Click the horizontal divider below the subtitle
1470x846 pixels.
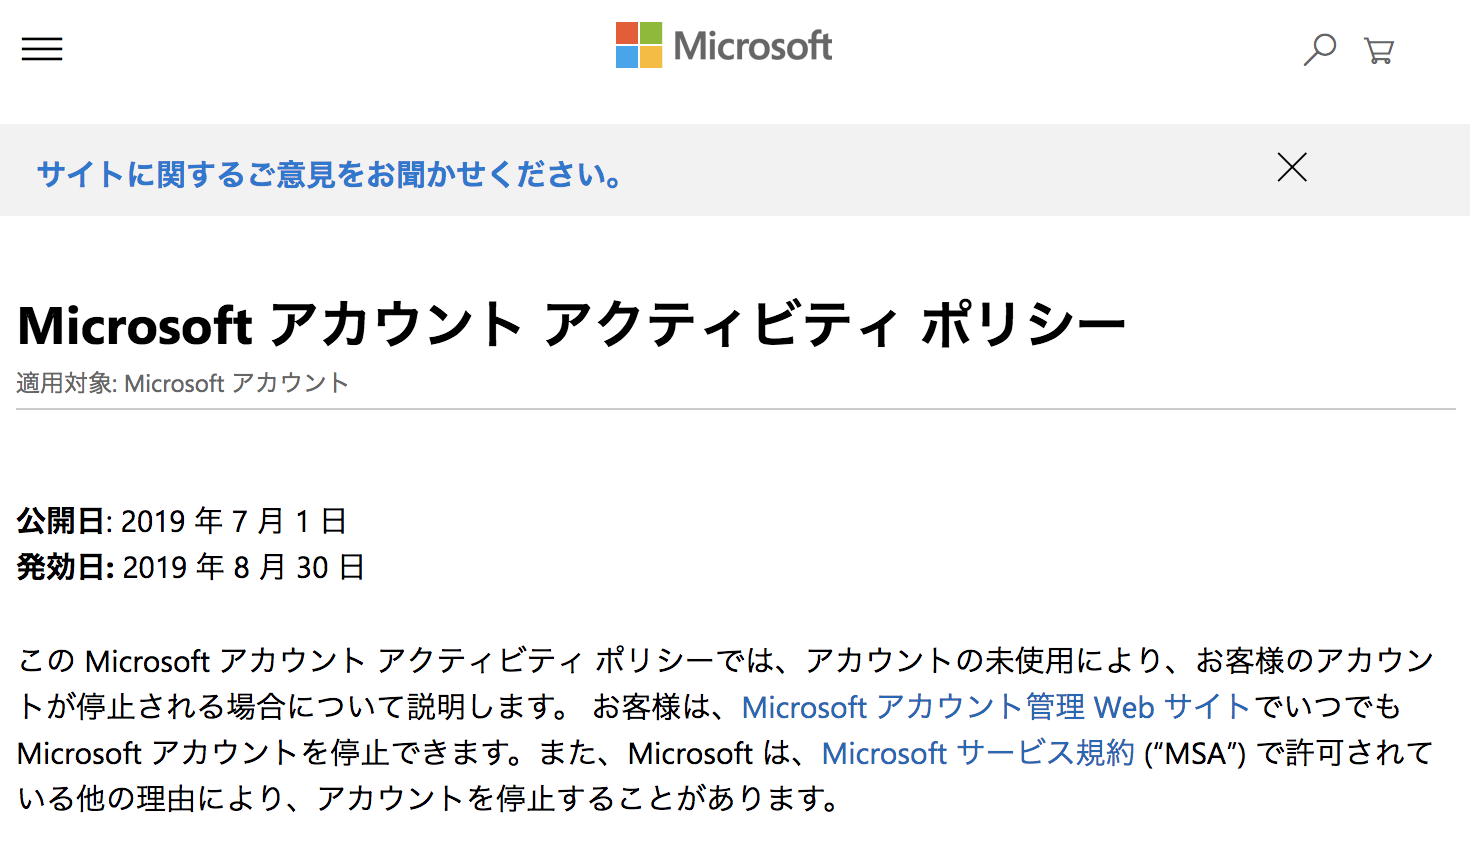(735, 409)
